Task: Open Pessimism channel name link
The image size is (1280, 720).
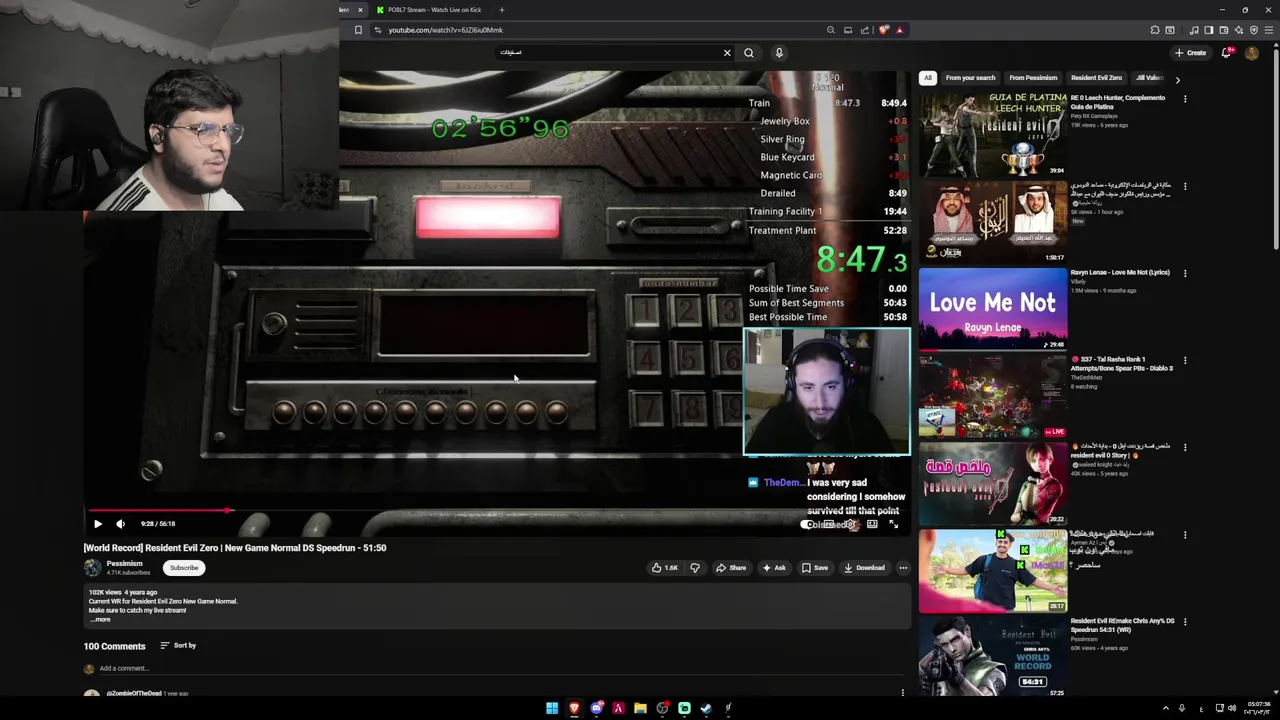Action: tap(124, 564)
